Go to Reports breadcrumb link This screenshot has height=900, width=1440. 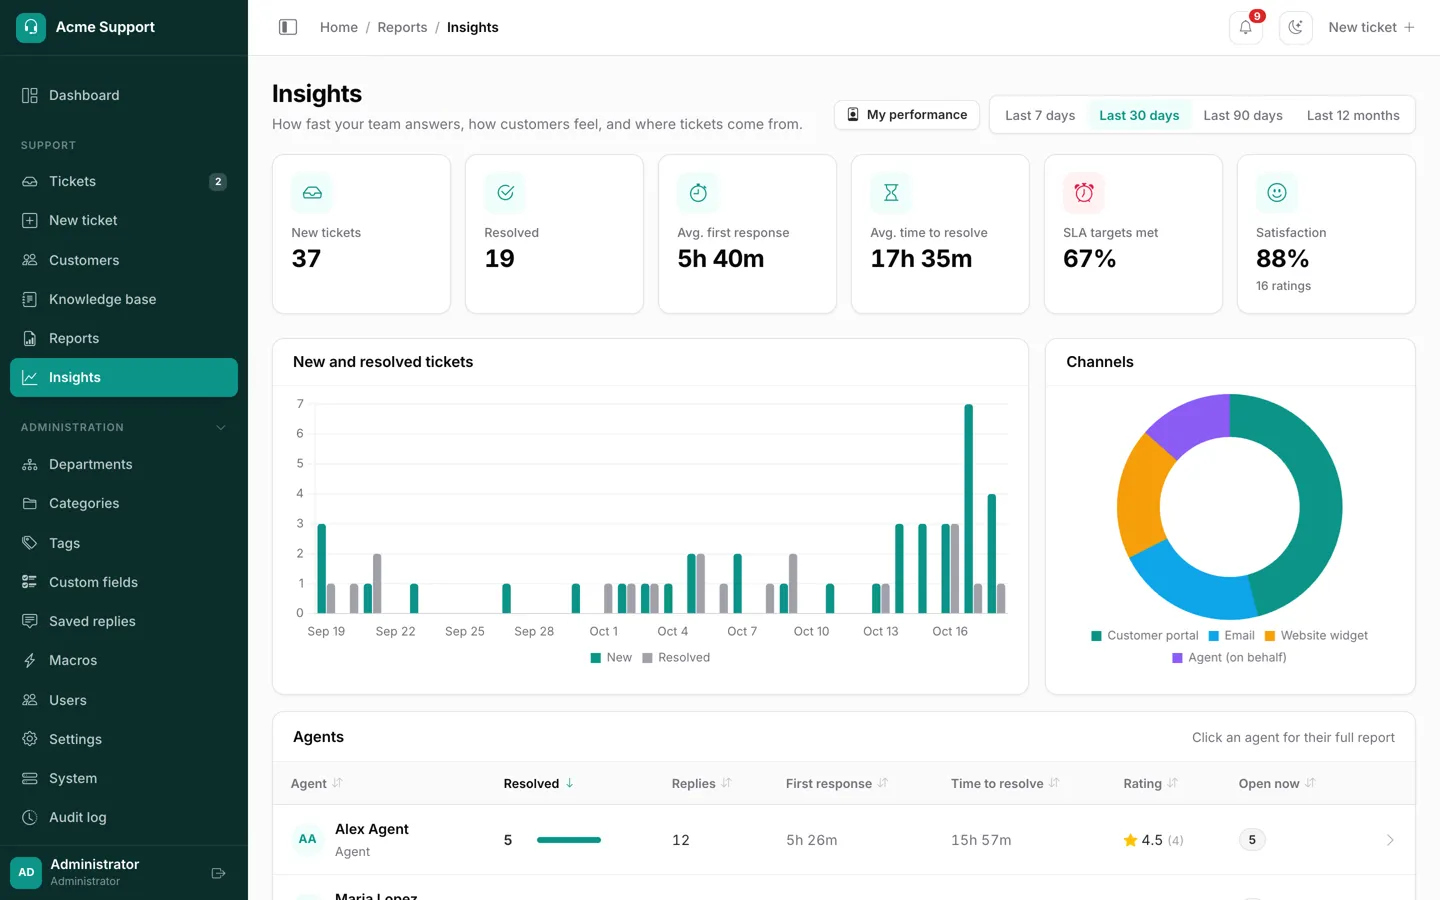pos(402,27)
